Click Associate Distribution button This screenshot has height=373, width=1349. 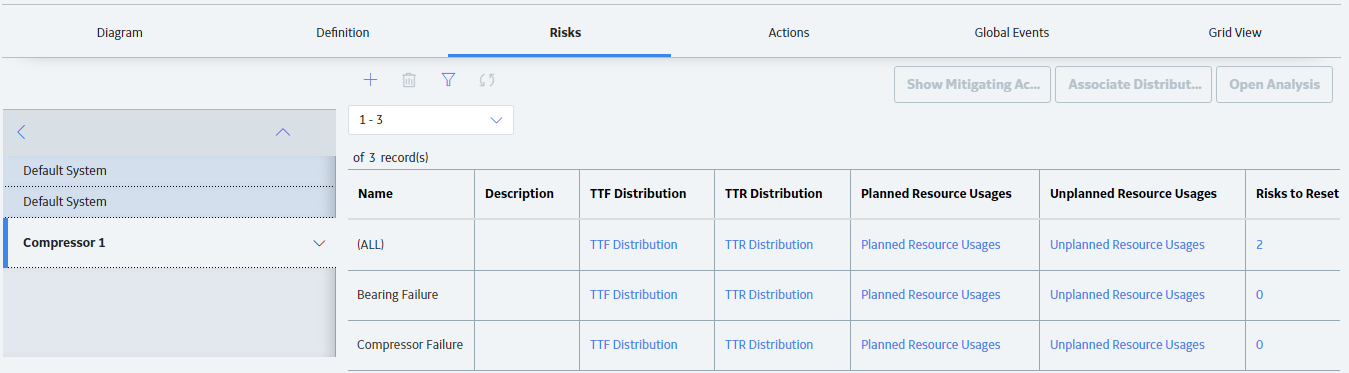point(1134,84)
